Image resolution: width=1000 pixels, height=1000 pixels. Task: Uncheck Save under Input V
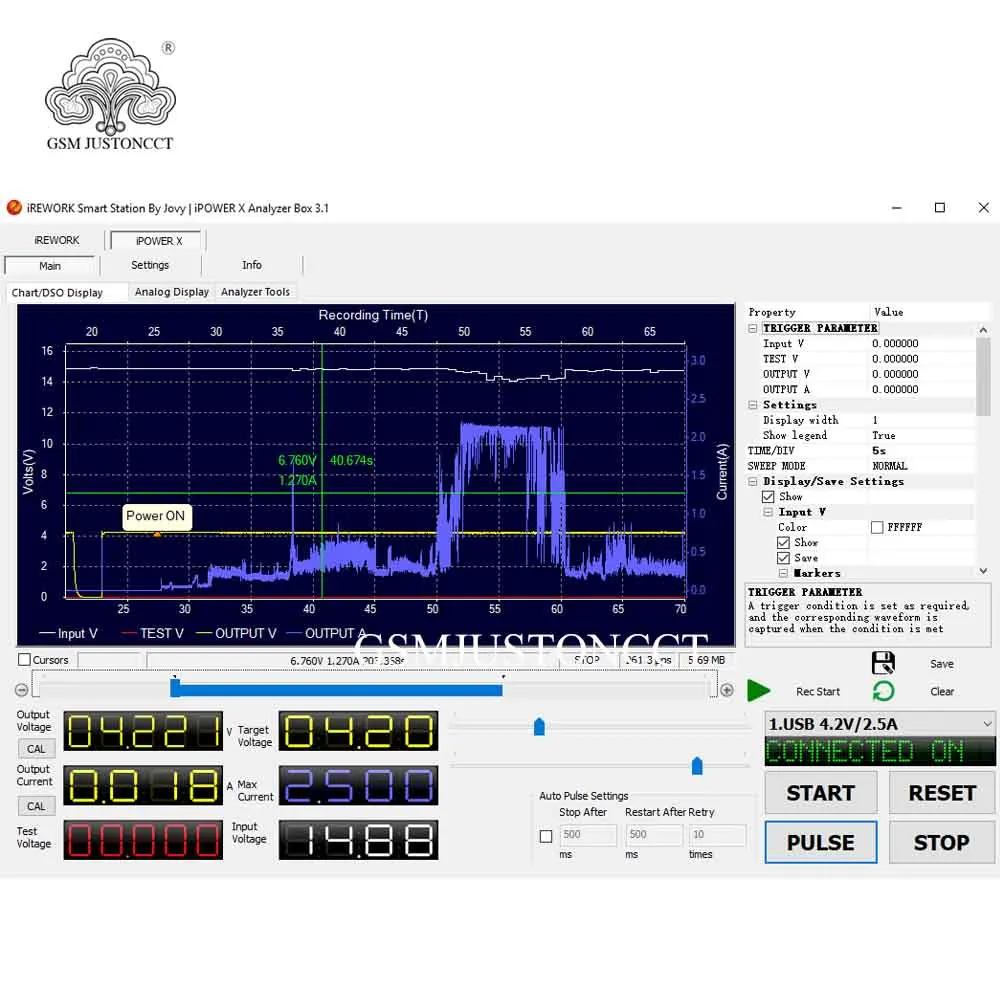tap(784, 558)
